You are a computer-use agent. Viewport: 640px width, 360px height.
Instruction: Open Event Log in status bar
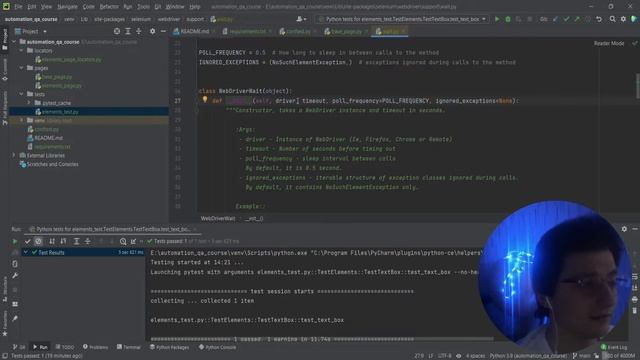tap(614, 347)
